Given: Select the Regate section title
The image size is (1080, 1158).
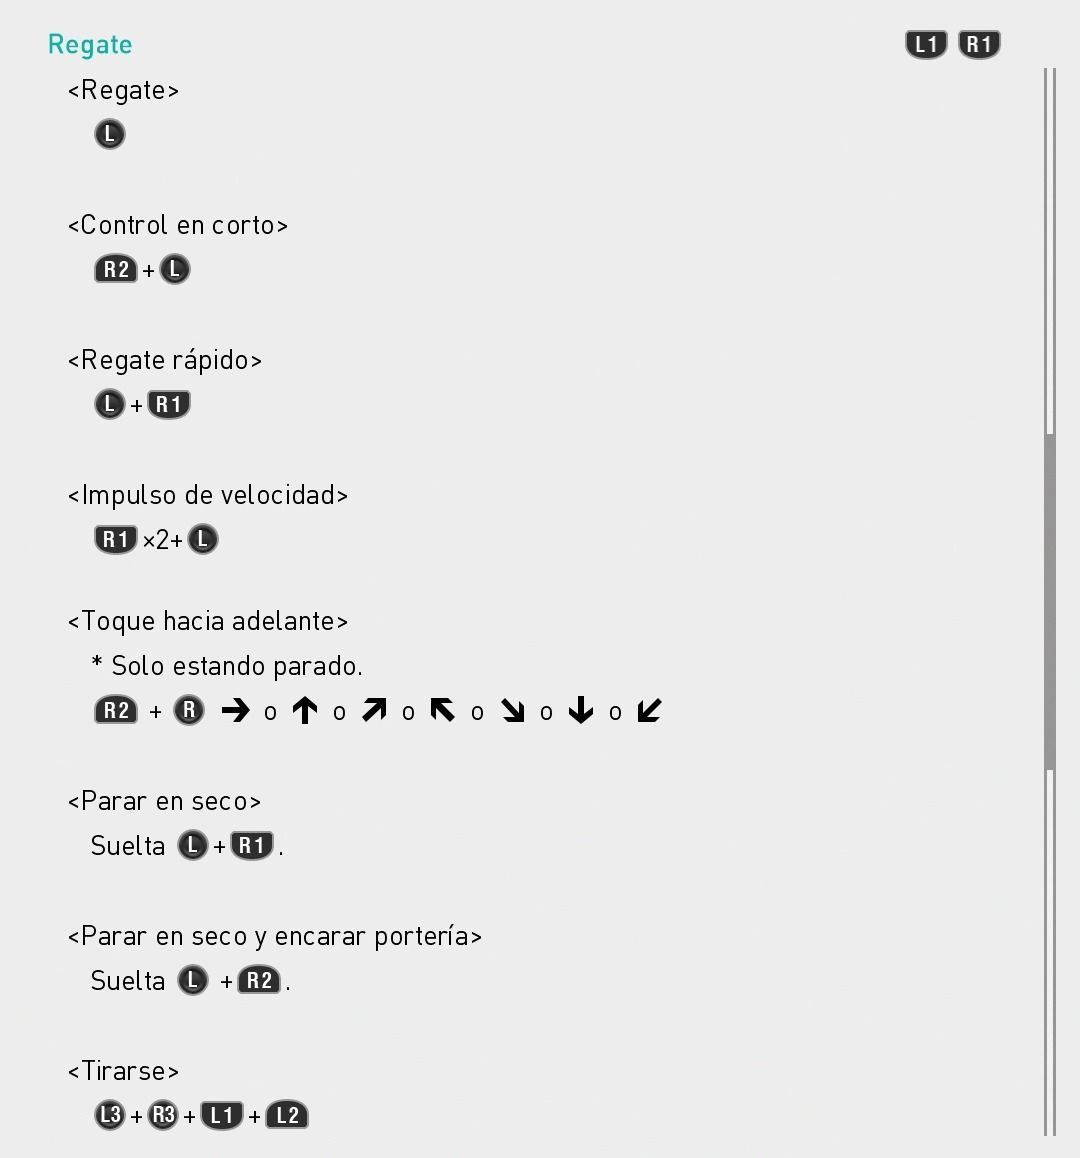Looking at the screenshot, I should click(x=90, y=45).
